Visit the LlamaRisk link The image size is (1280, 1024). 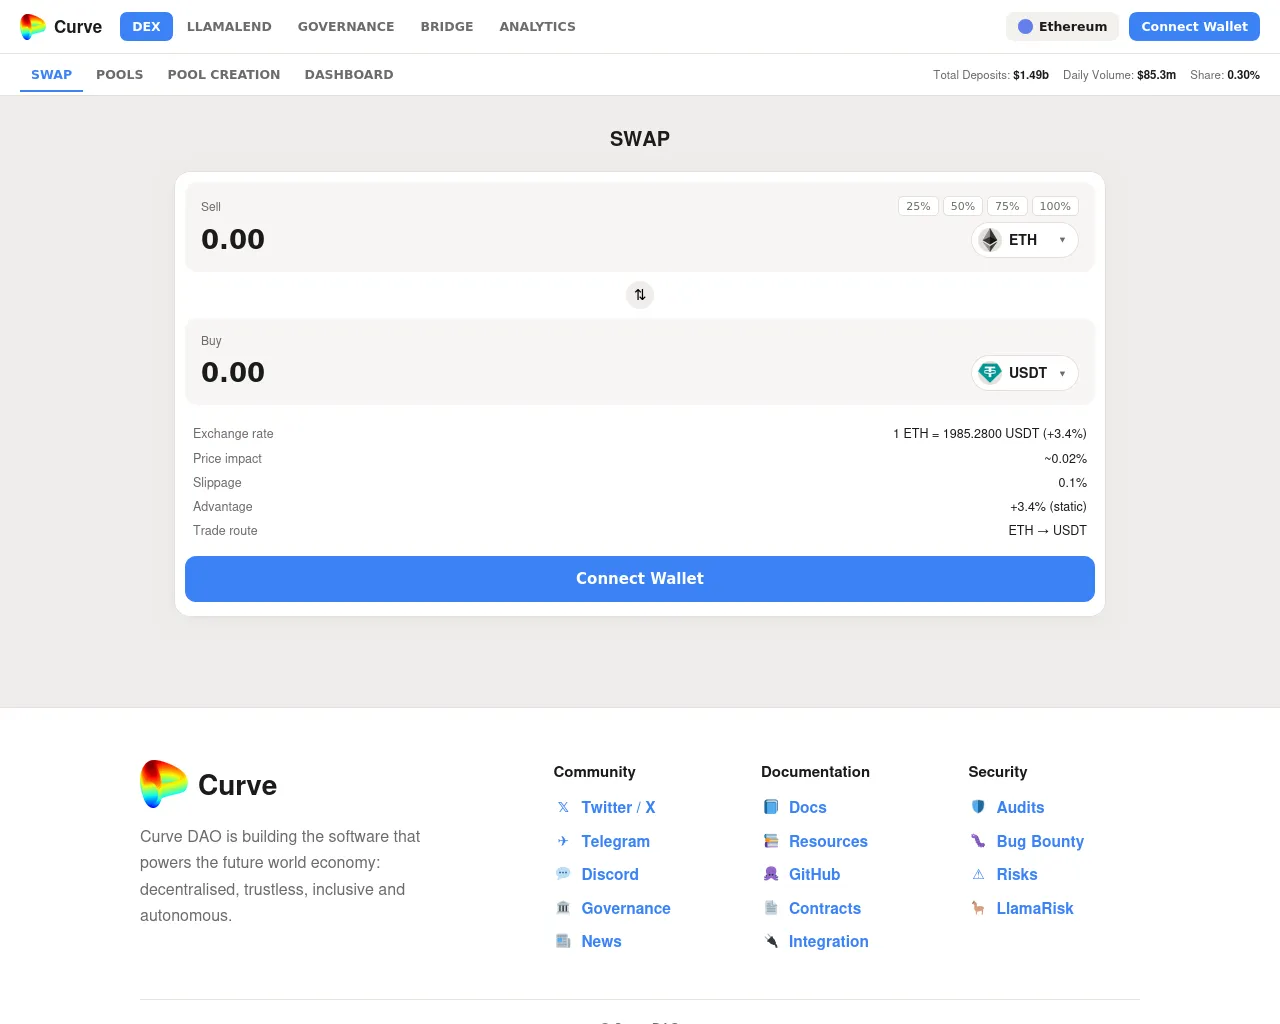click(x=1035, y=908)
